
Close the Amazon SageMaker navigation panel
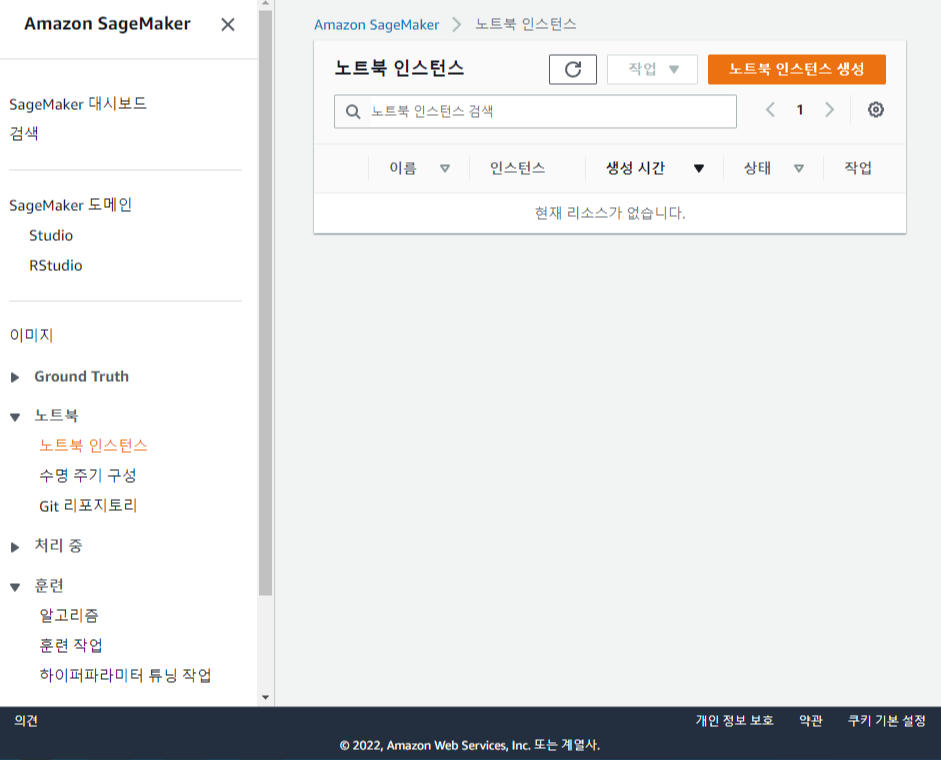tap(227, 25)
